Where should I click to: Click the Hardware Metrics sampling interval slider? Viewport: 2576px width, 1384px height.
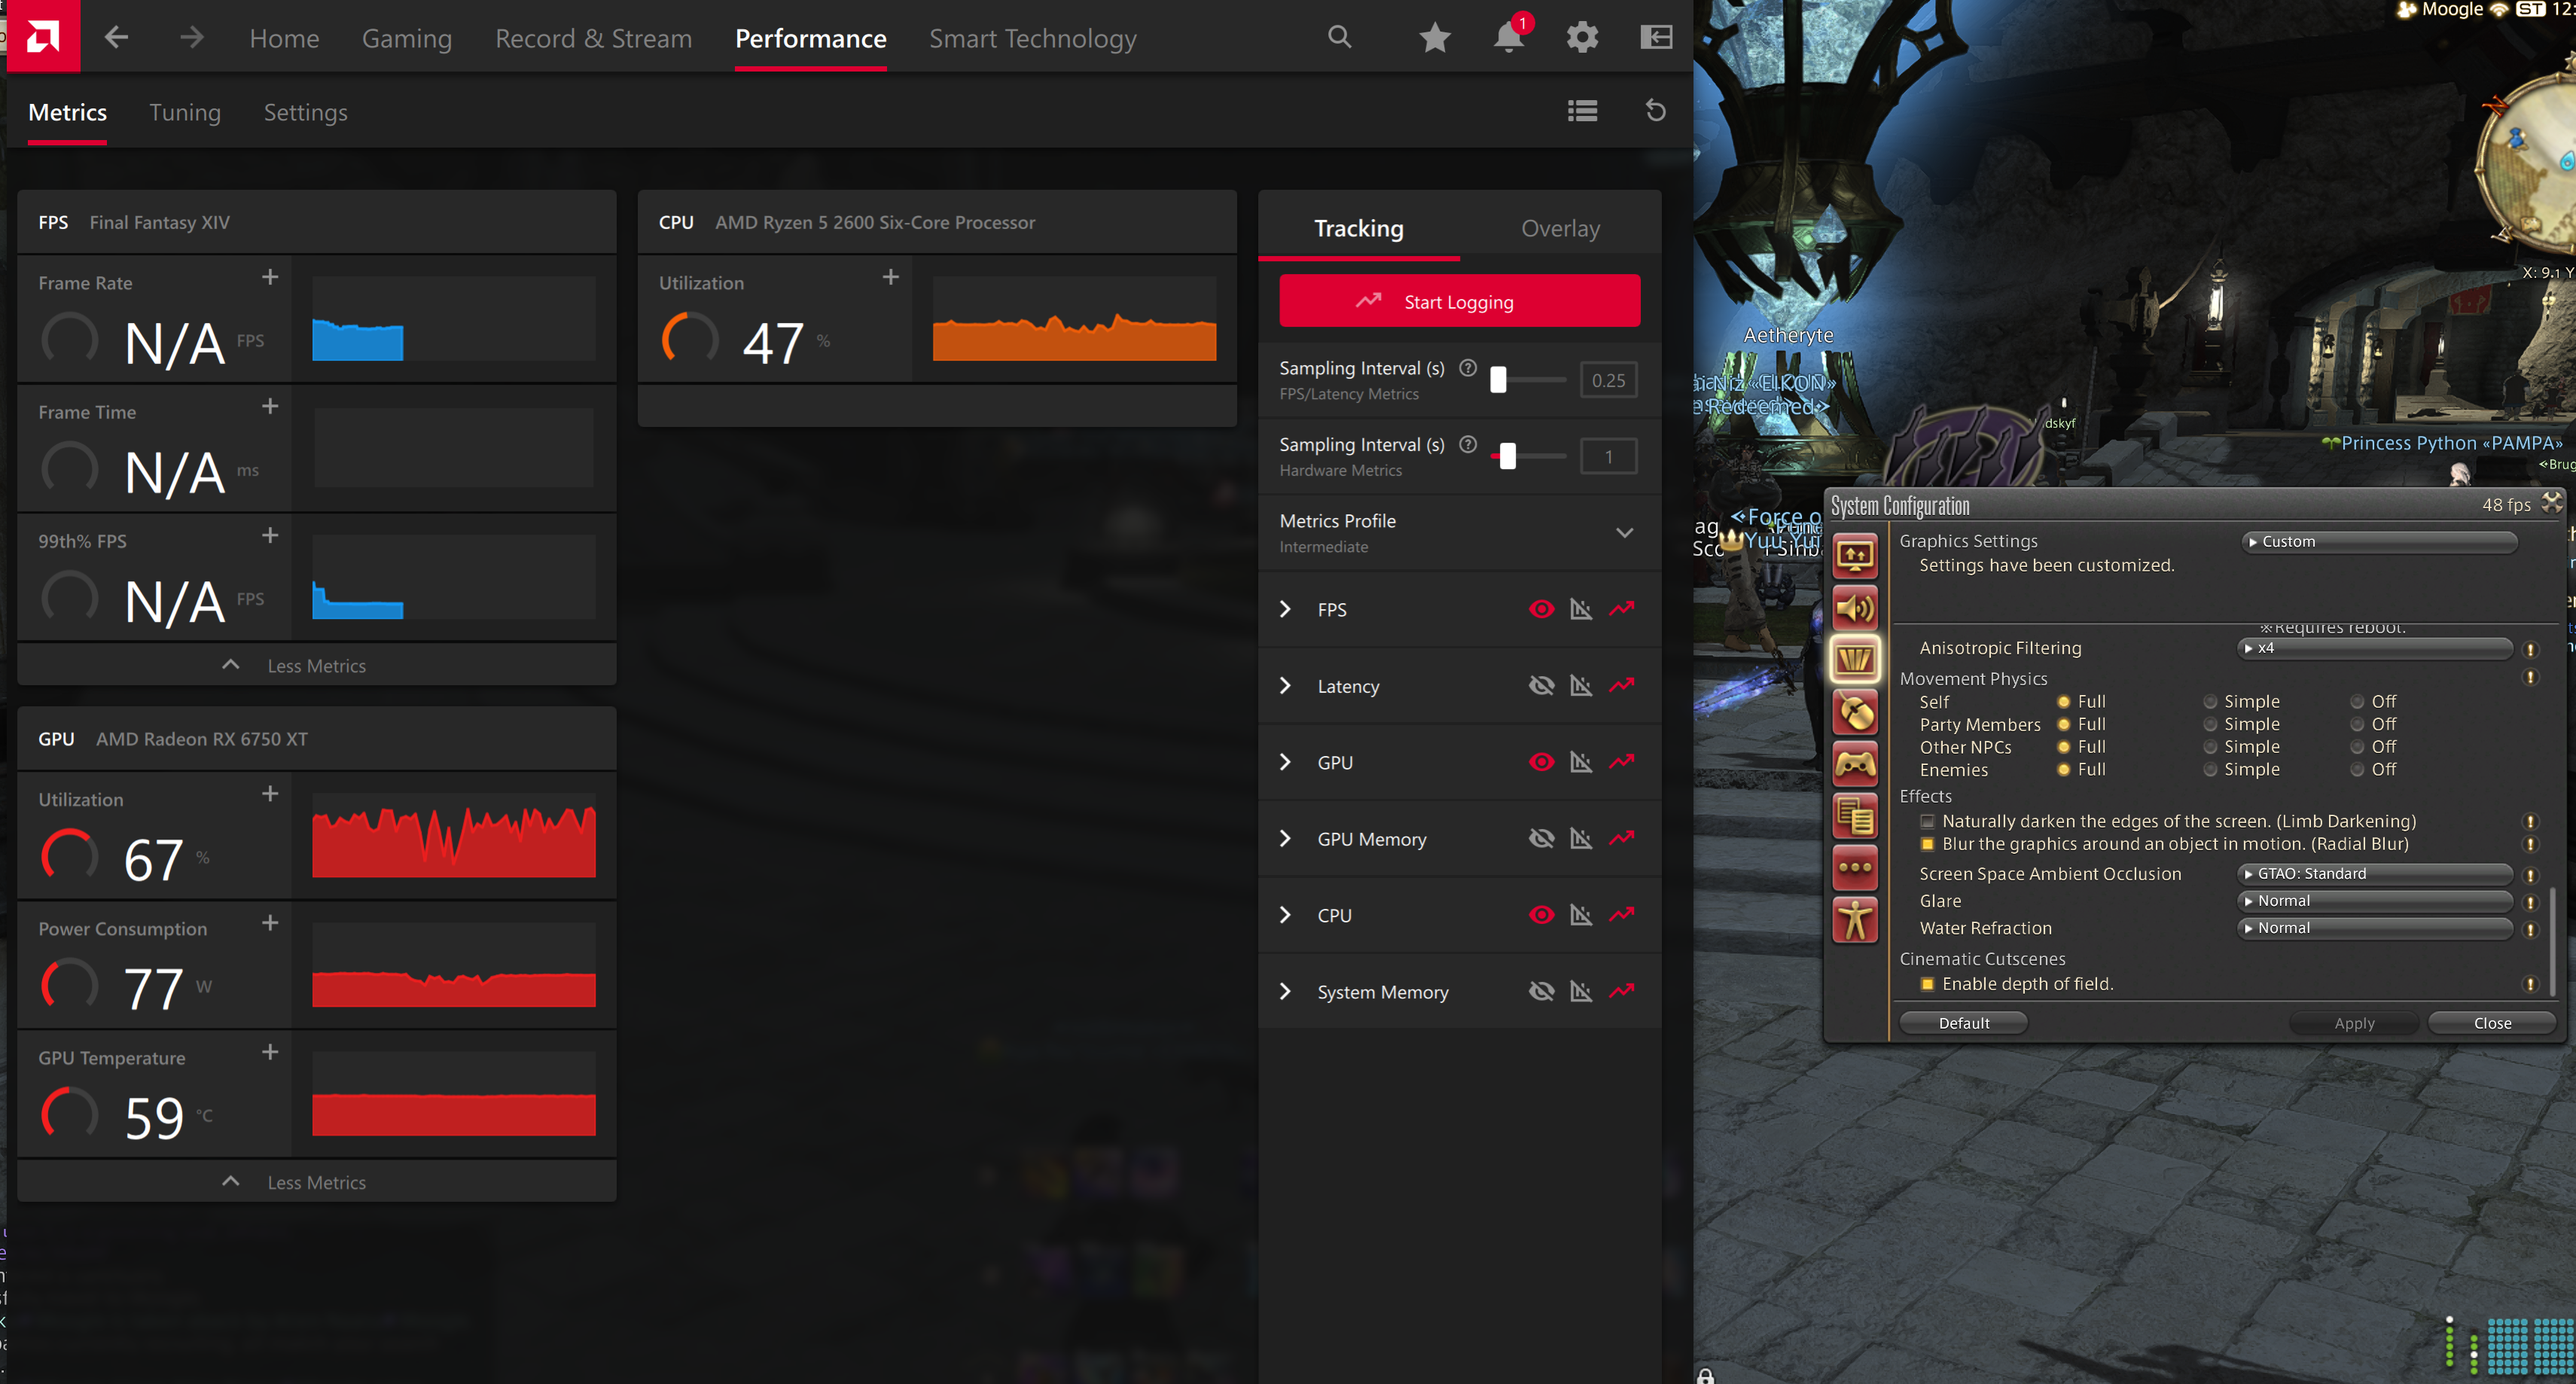(x=1508, y=457)
